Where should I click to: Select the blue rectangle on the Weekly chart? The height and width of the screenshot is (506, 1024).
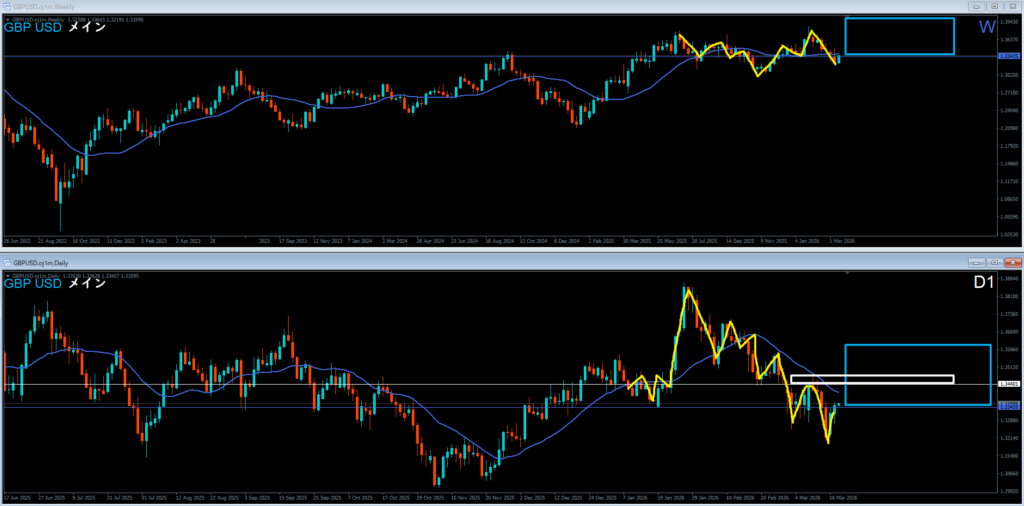point(899,18)
